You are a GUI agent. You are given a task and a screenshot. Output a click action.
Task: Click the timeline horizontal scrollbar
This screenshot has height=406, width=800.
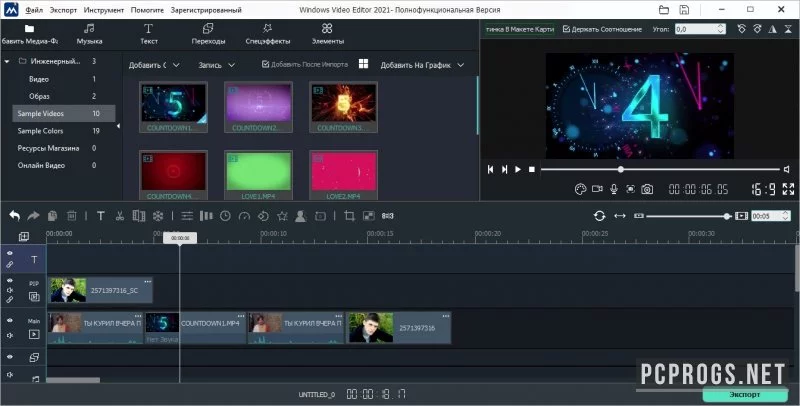pos(73,379)
